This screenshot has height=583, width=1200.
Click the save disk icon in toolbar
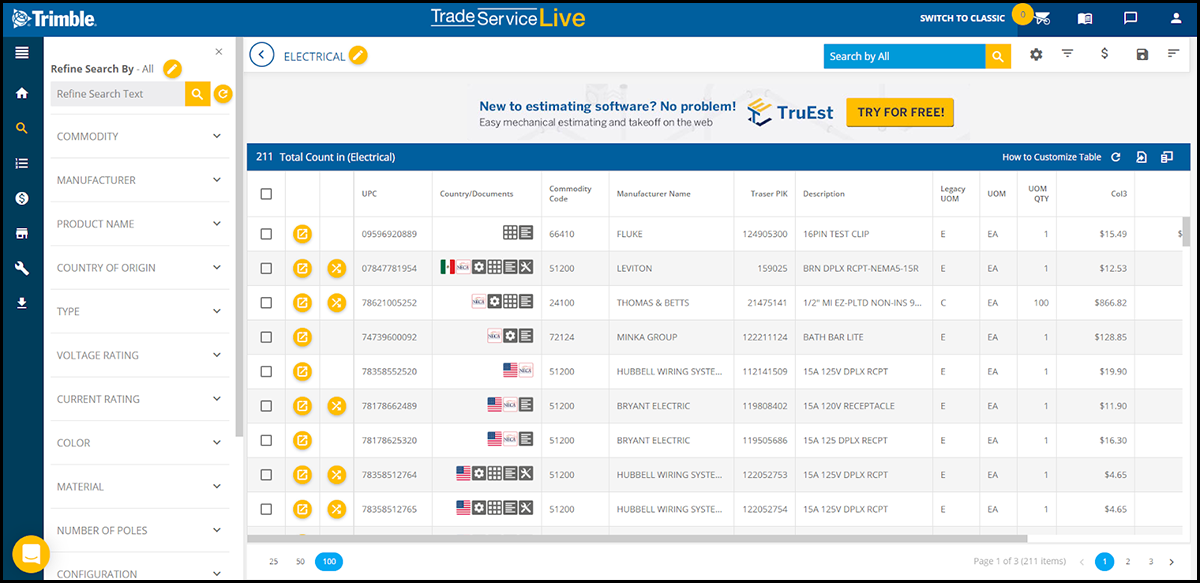1142,54
